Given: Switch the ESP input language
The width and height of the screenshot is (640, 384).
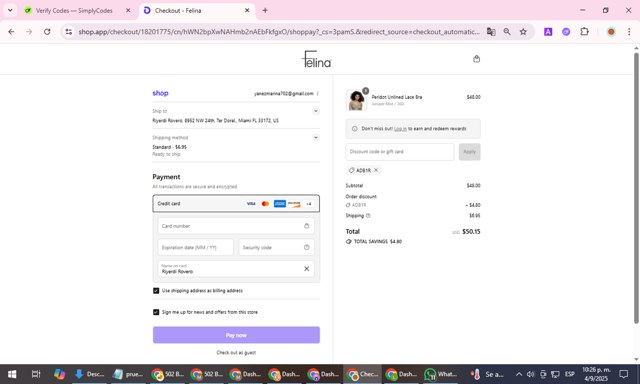Looking at the screenshot, I should 570,374.
